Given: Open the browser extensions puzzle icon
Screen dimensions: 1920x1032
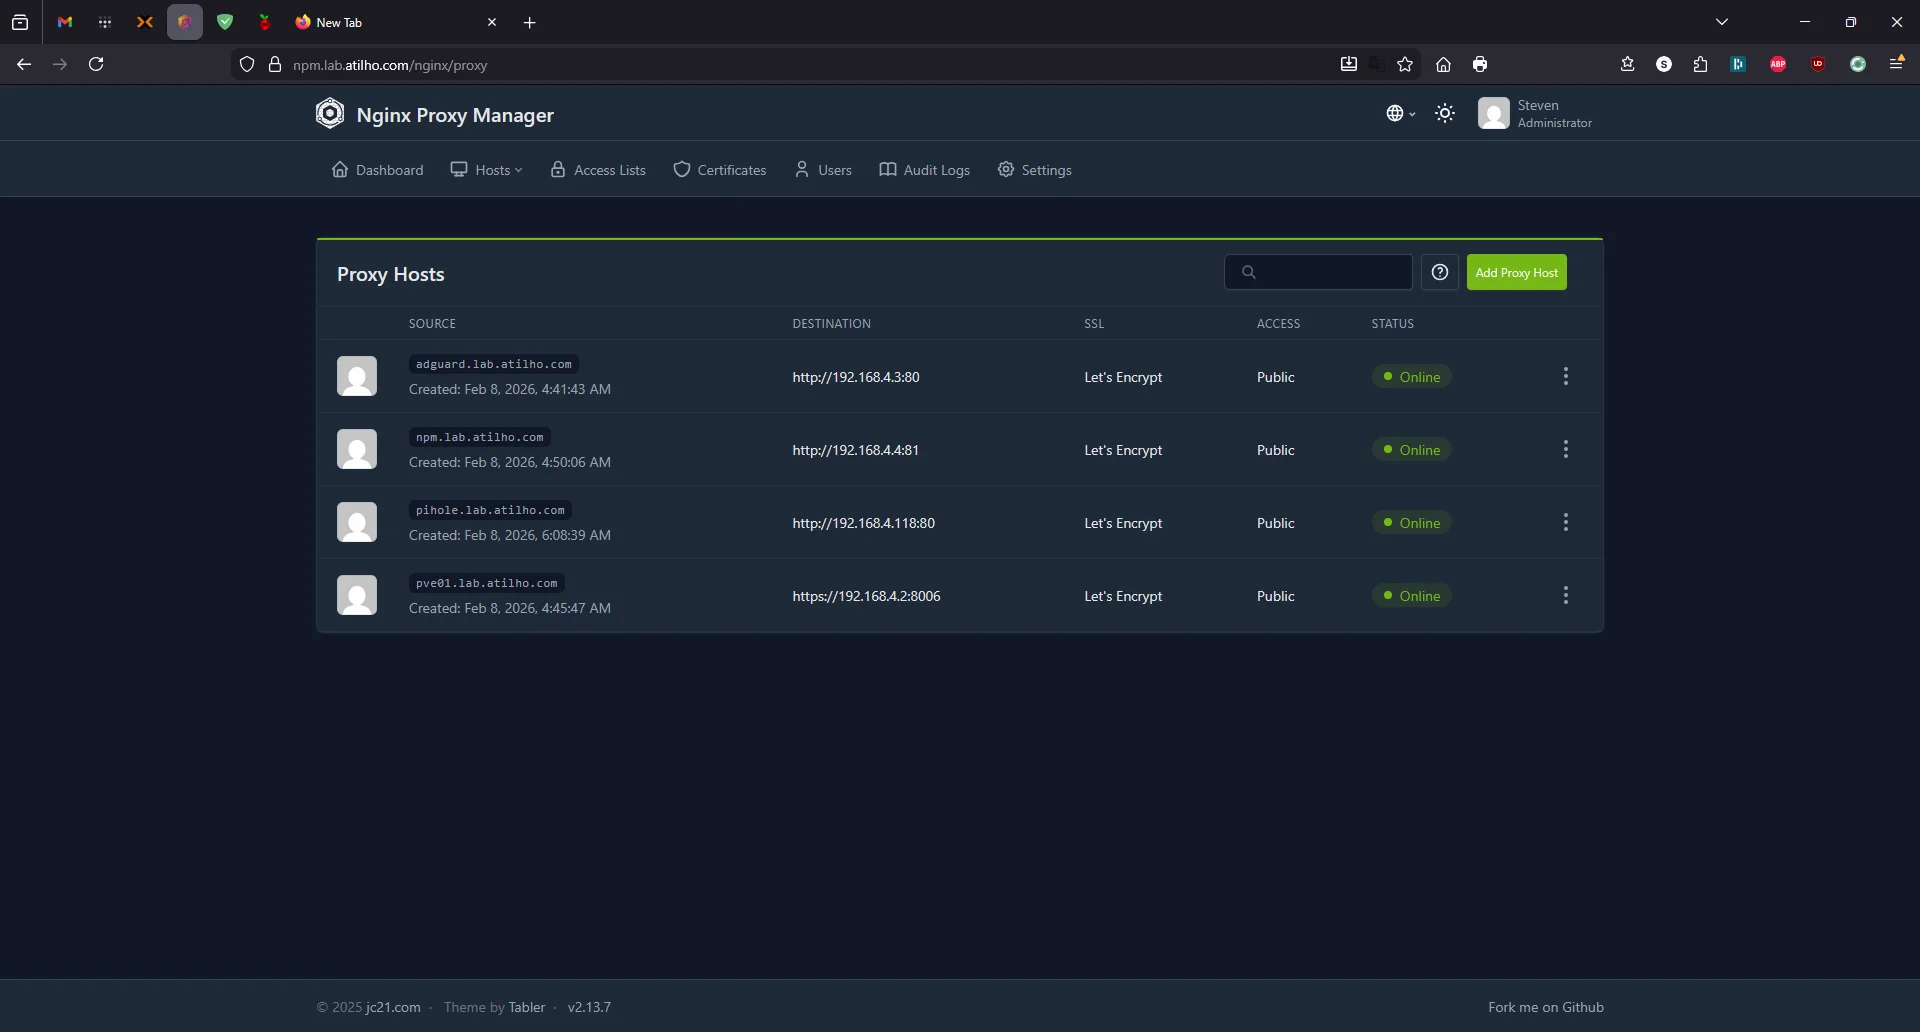Looking at the screenshot, I should click(1701, 64).
